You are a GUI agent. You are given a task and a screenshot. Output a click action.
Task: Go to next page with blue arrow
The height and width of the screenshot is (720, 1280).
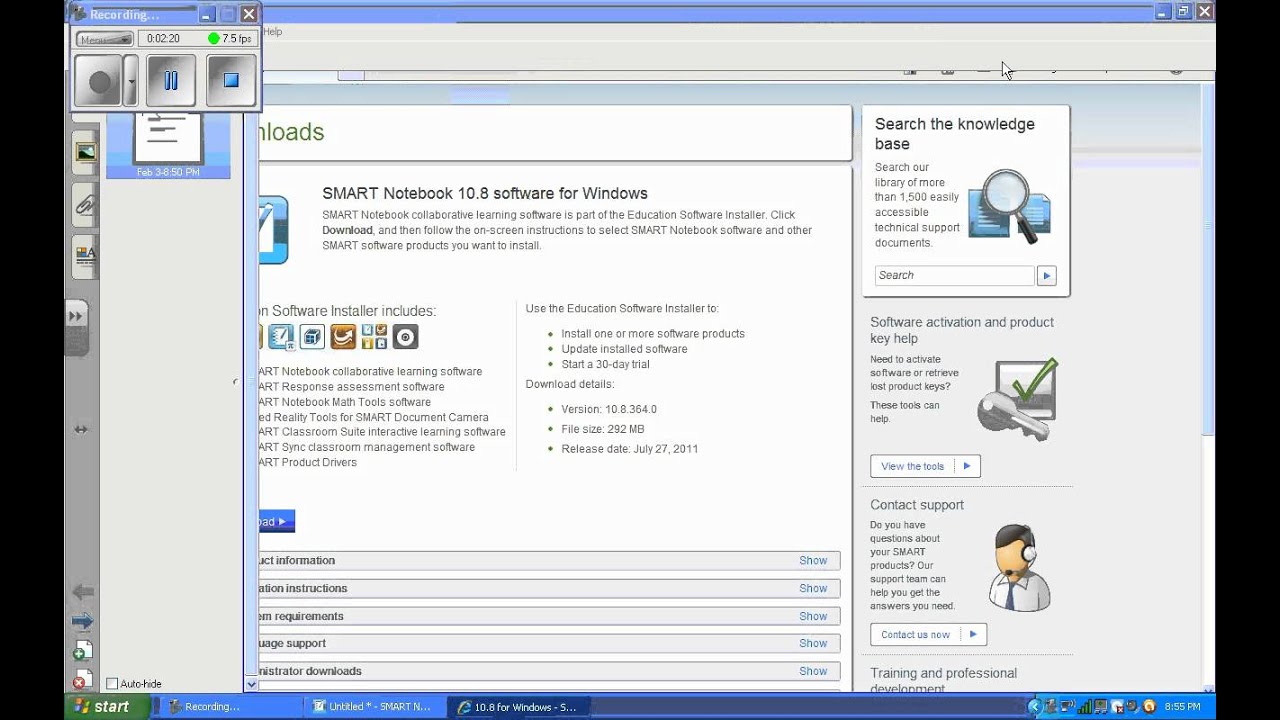coord(82,622)
